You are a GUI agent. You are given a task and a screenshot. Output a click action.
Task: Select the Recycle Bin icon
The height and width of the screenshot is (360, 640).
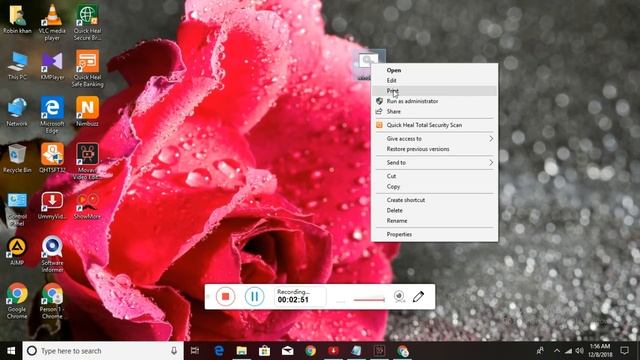click(17, 158)
